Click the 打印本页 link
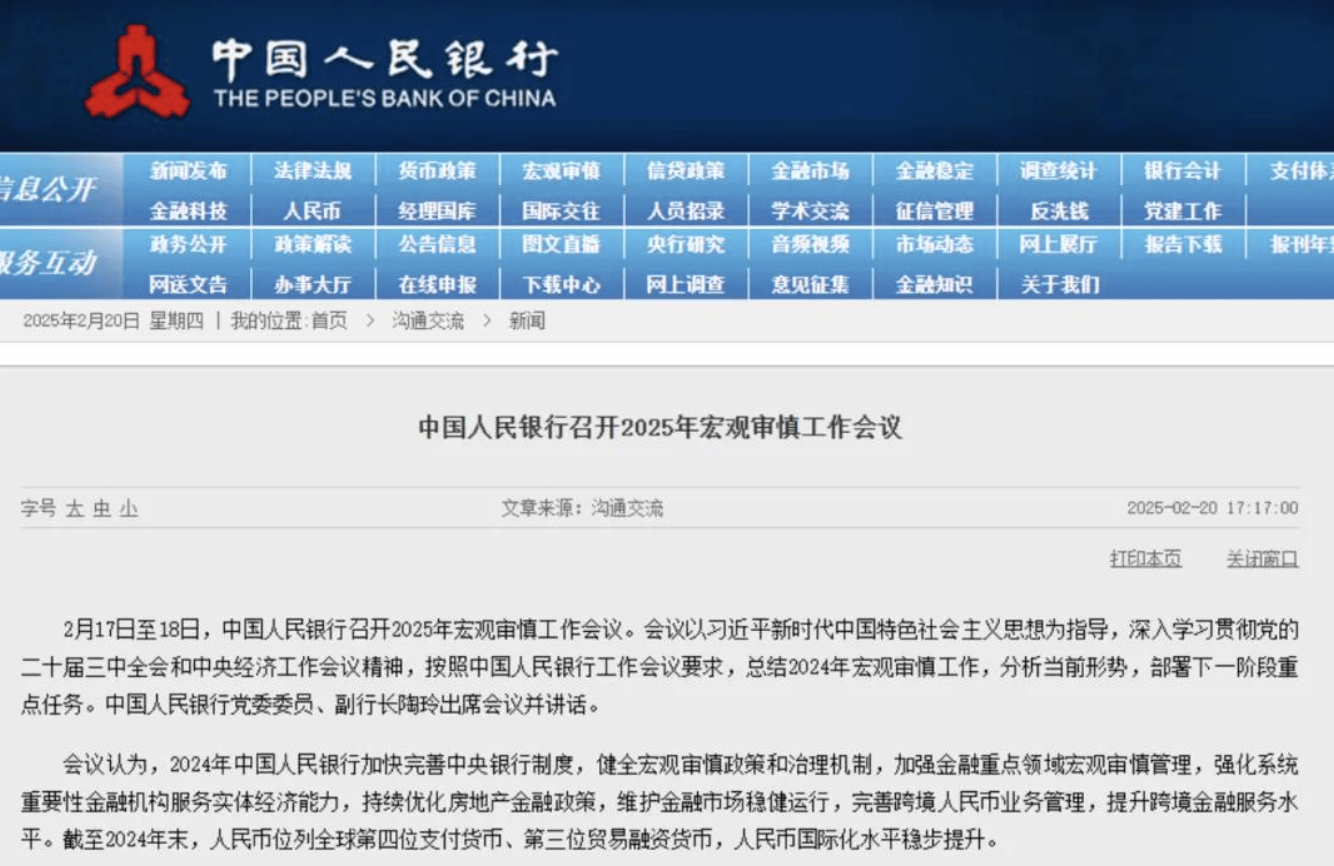Image resolution: width=1334 pixels, height=866 pixels. pos(1145,559)
